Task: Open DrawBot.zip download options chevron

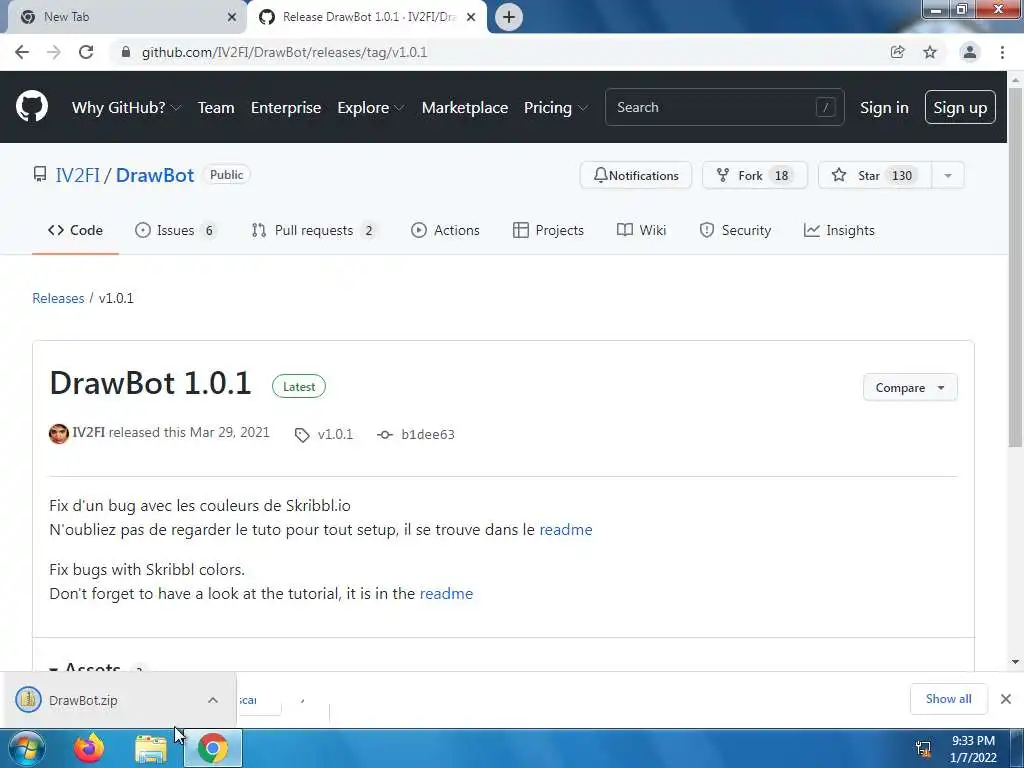Action: pyautogui.click(x=213, y=700)
